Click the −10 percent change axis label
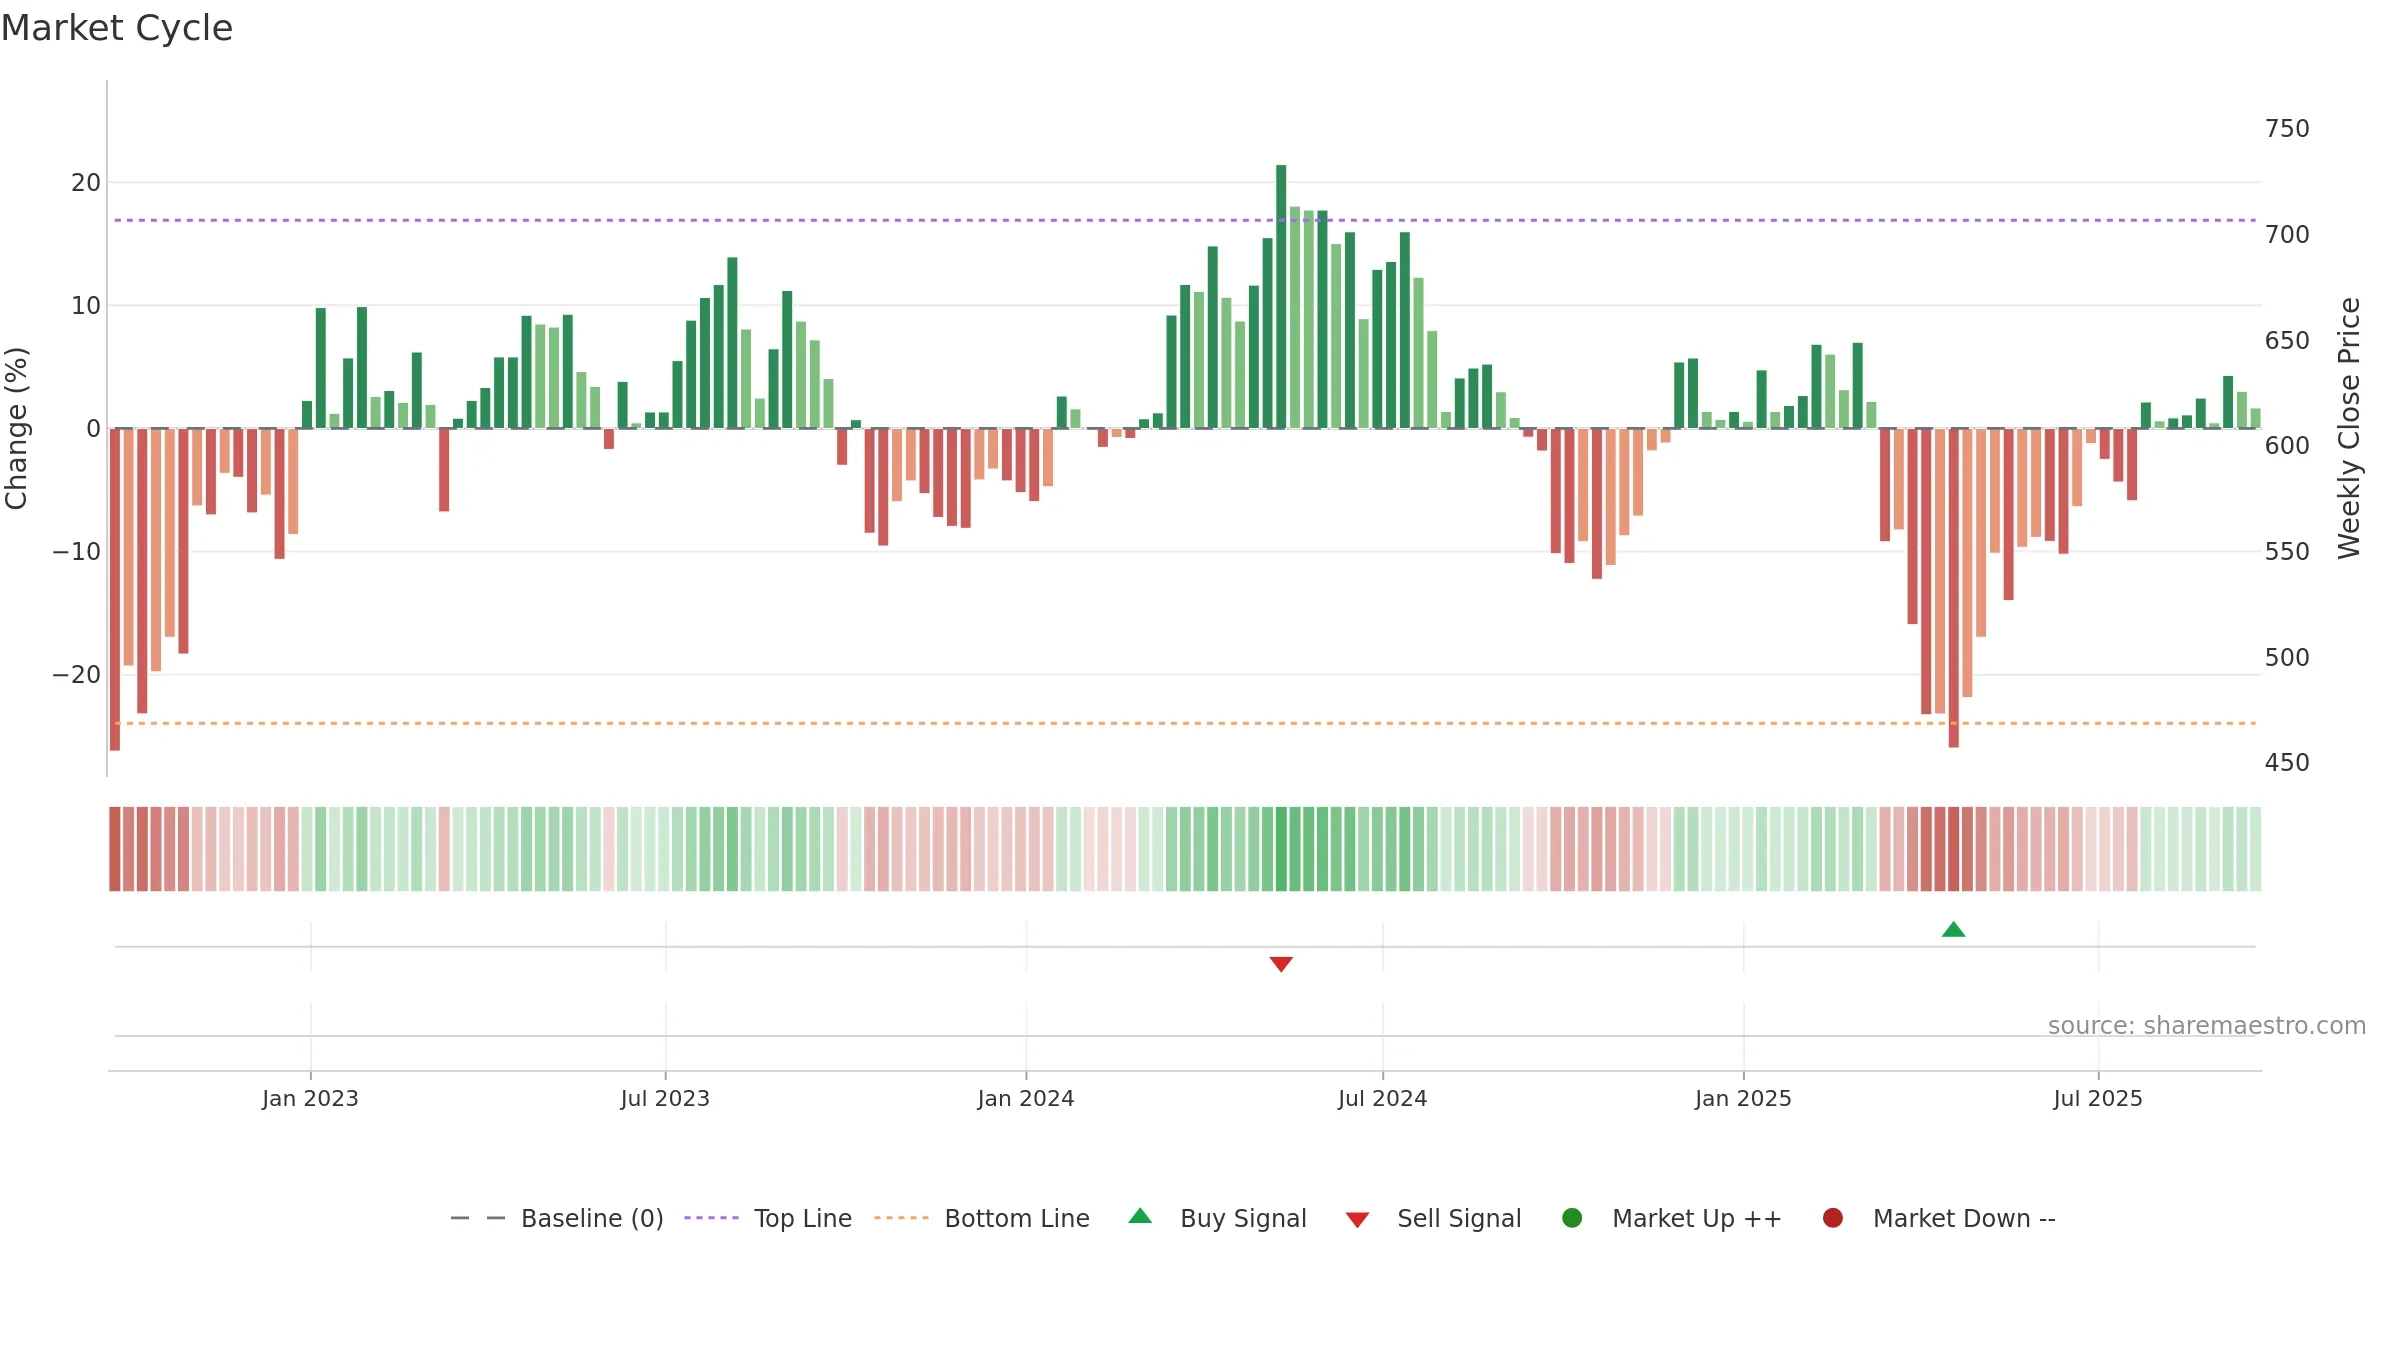The image size is (2400, 1350). [77, 552]
